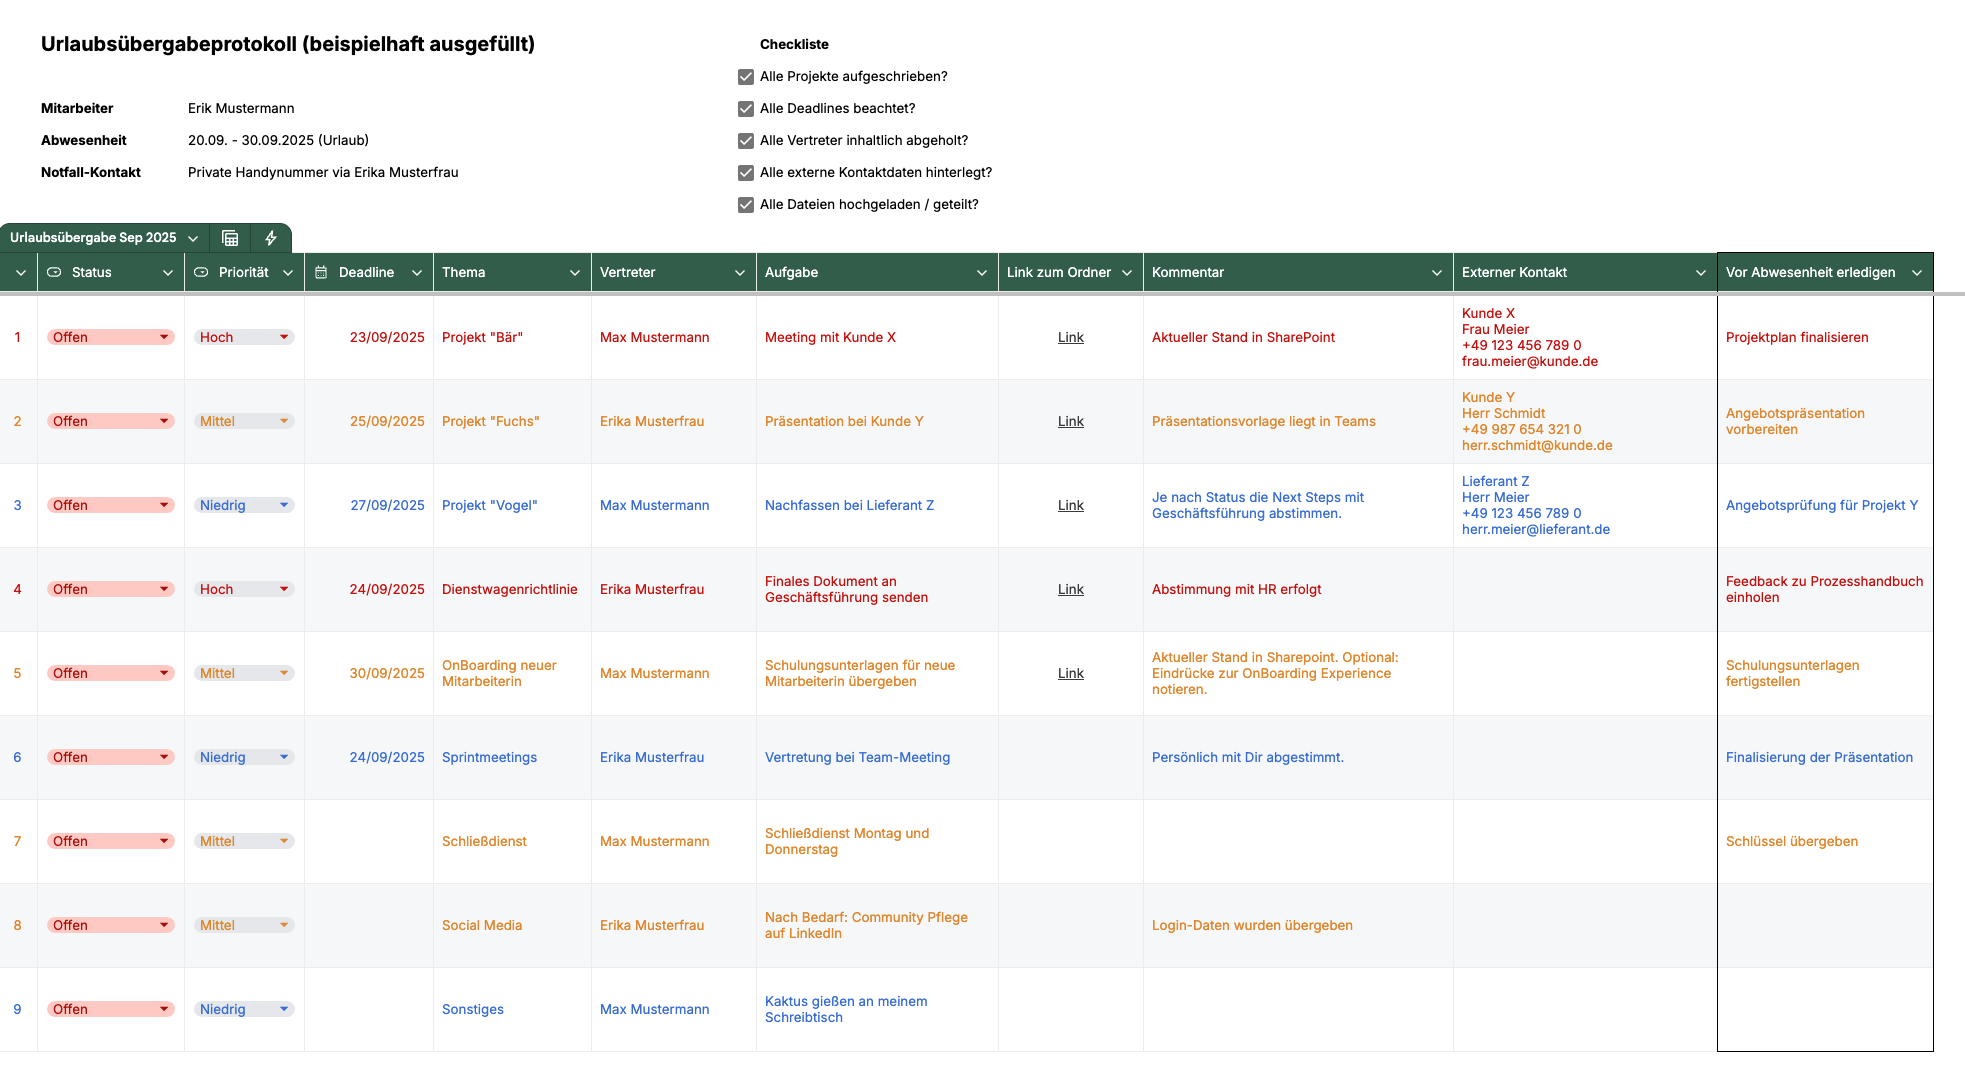The height and width of the screenshot is (1086, 1965).
Task: Open the folder Link for Dienstwagenrichtlinie row
Action: 1070,589
